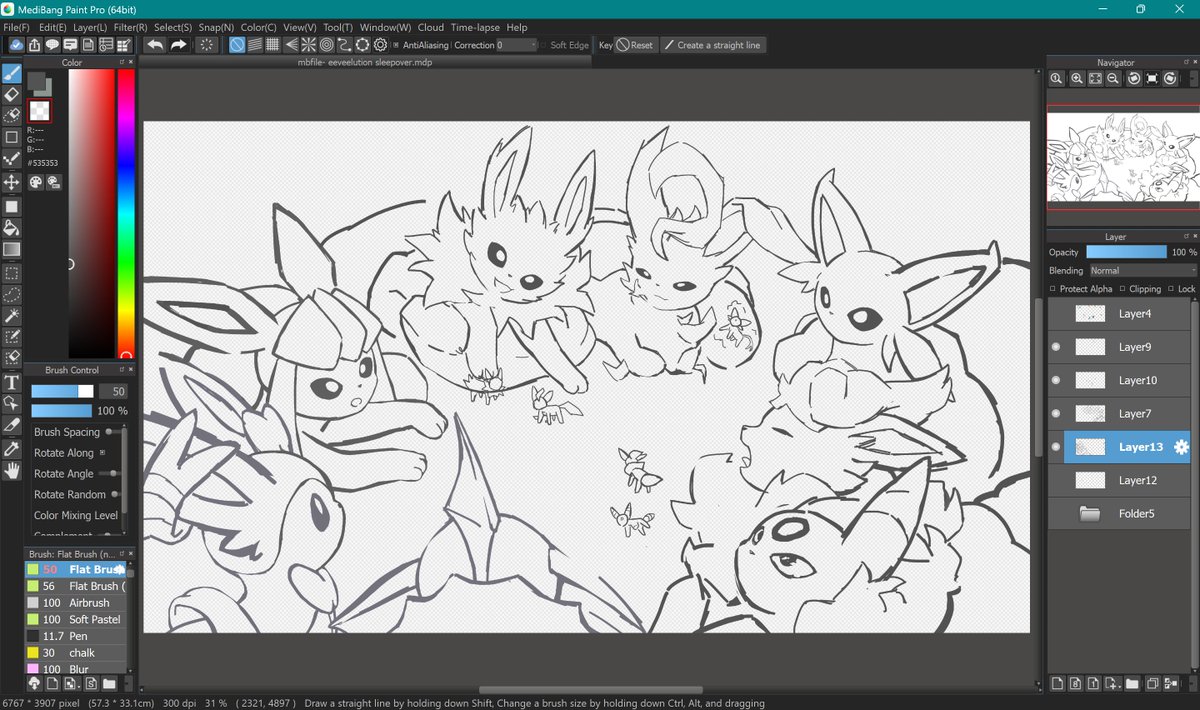Hide Layer7 visibility dot

1056,413
